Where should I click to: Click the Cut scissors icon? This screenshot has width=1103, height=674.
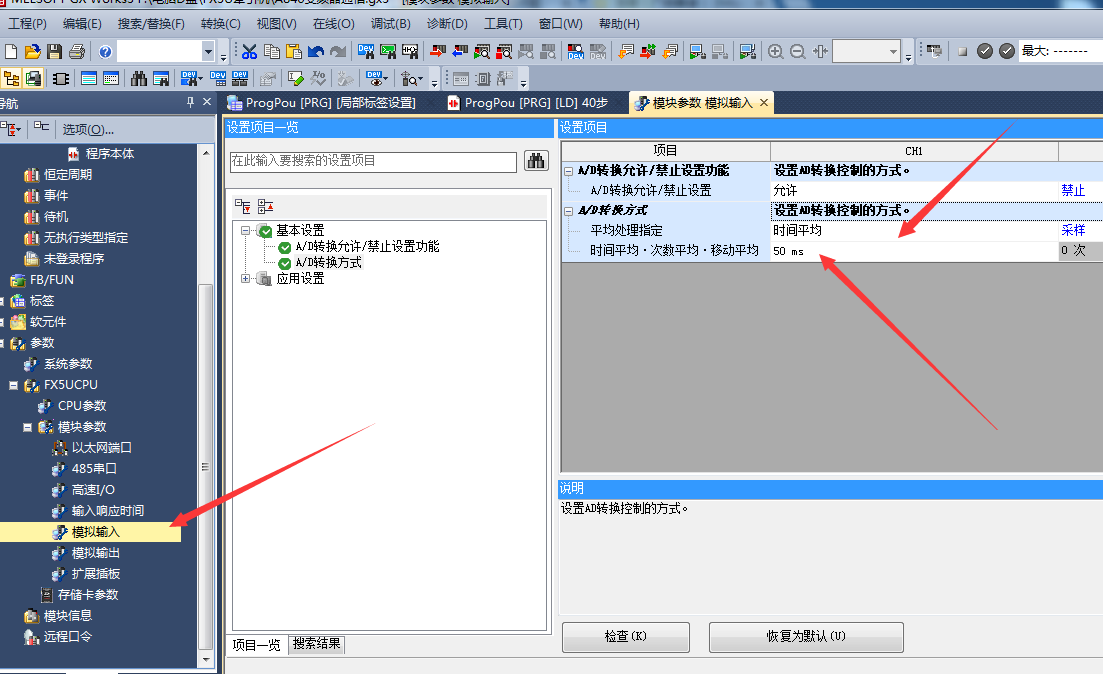250,51
